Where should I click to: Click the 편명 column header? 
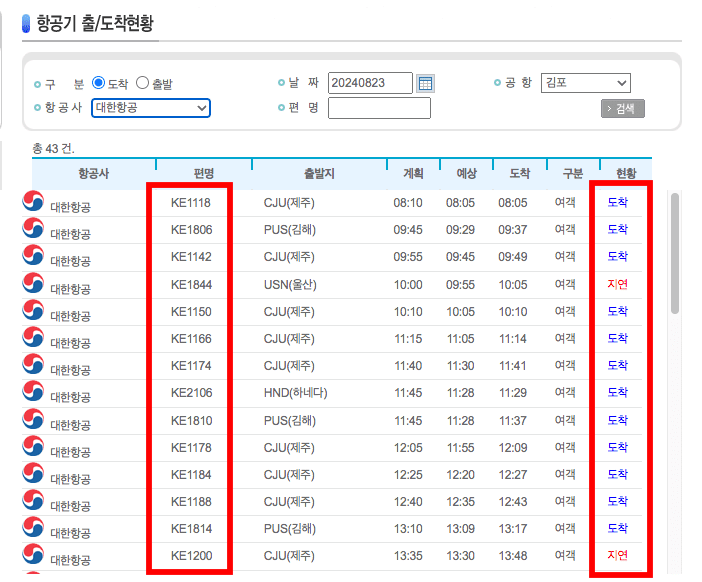[204, 174]
